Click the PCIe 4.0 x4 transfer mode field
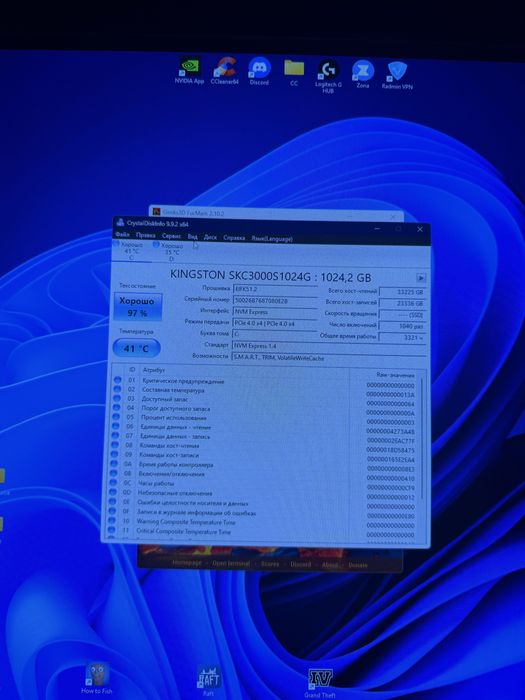525x700 pixels. pos(274,323)
